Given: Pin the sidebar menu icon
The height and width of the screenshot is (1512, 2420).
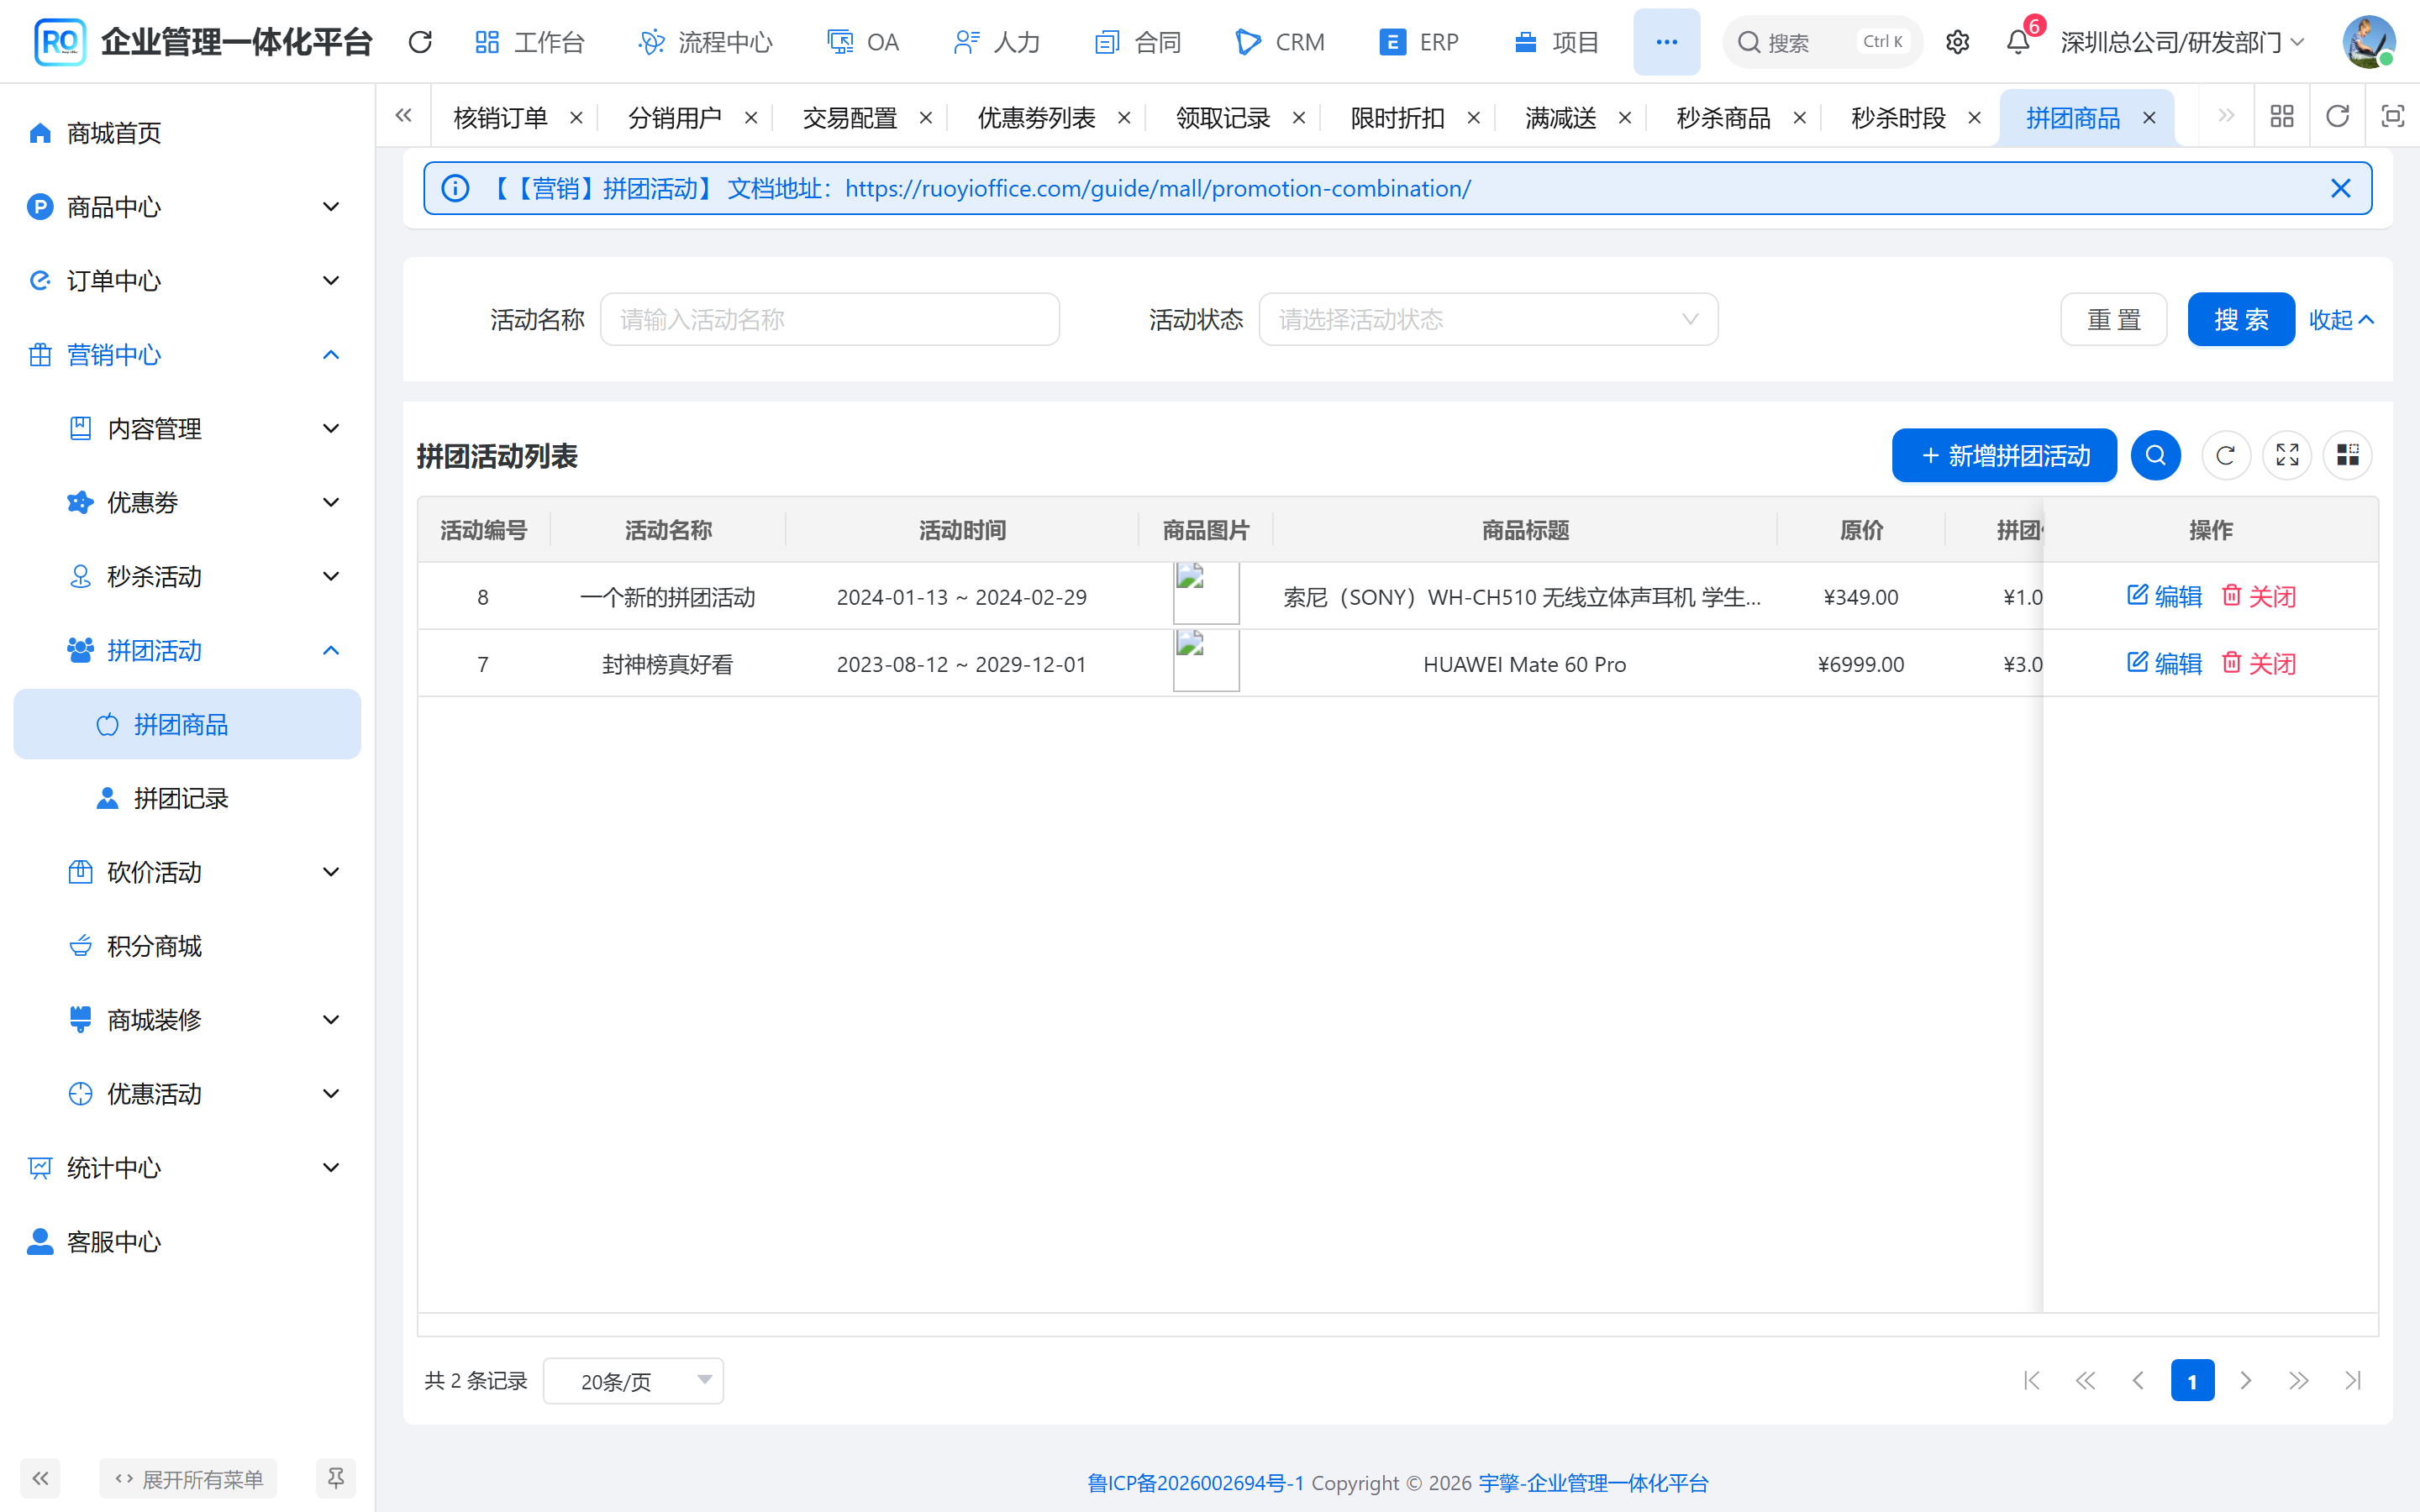Looking at the screenshot, I should pyautogui.click(x=336, y=1478).
